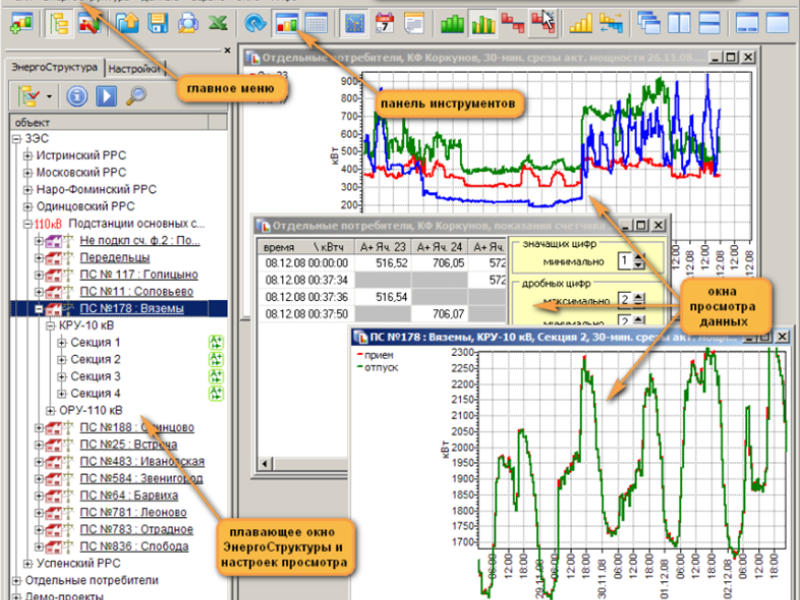Cascade the windows with the stacked windows icon
The height and width of the screenshot is (600, 800).
[x=649, y=23]
